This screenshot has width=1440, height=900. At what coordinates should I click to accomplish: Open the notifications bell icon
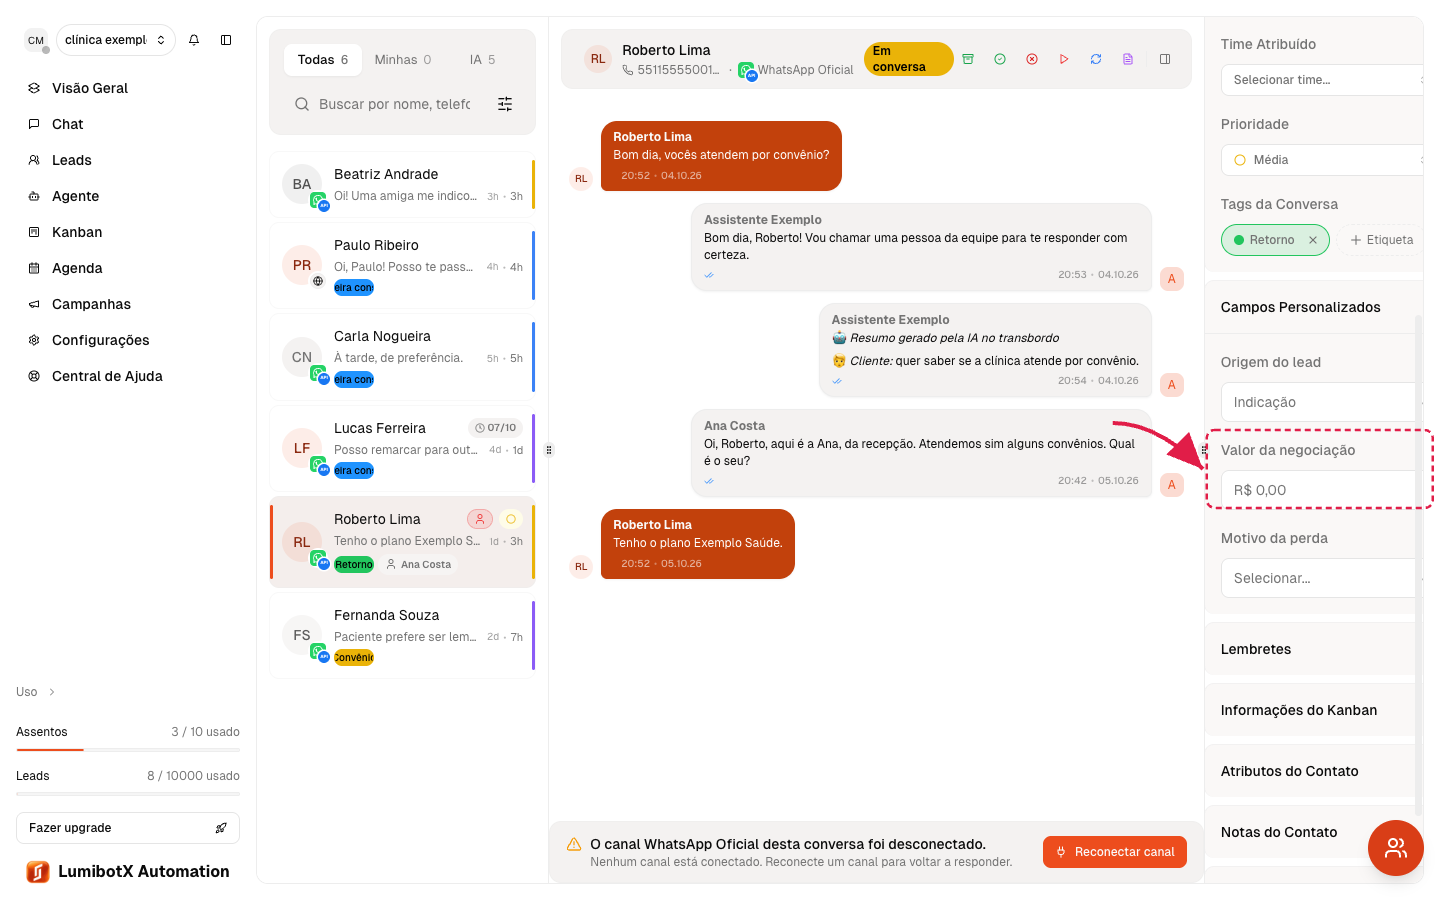194,40
